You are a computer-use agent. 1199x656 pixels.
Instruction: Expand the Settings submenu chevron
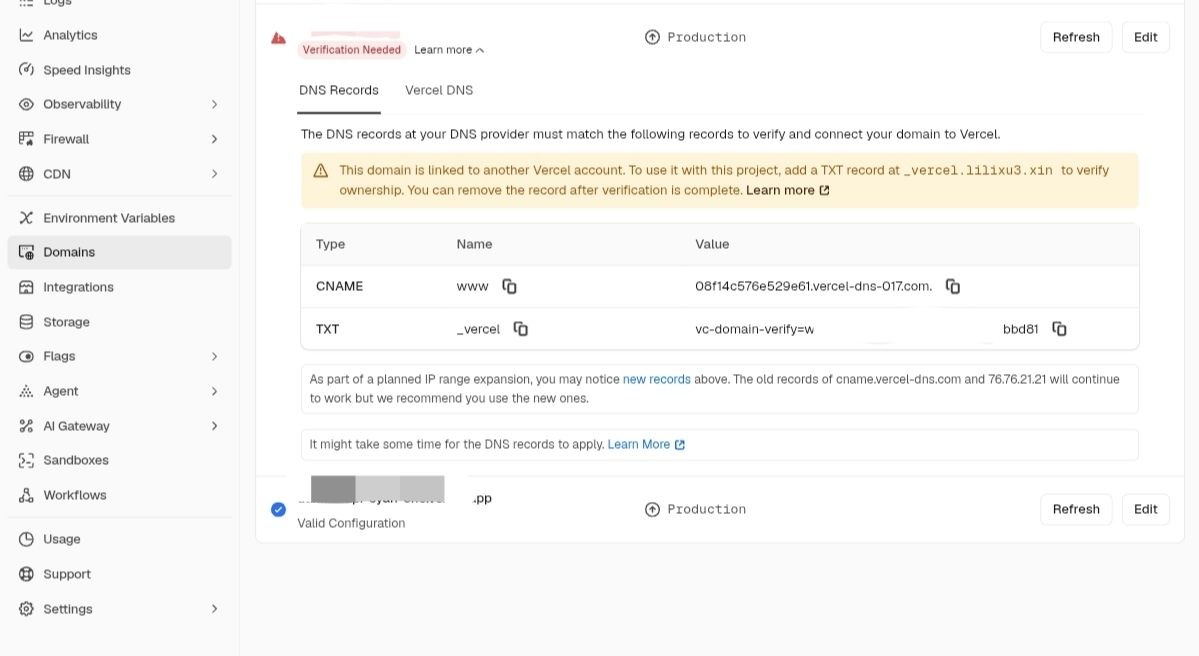214,609
